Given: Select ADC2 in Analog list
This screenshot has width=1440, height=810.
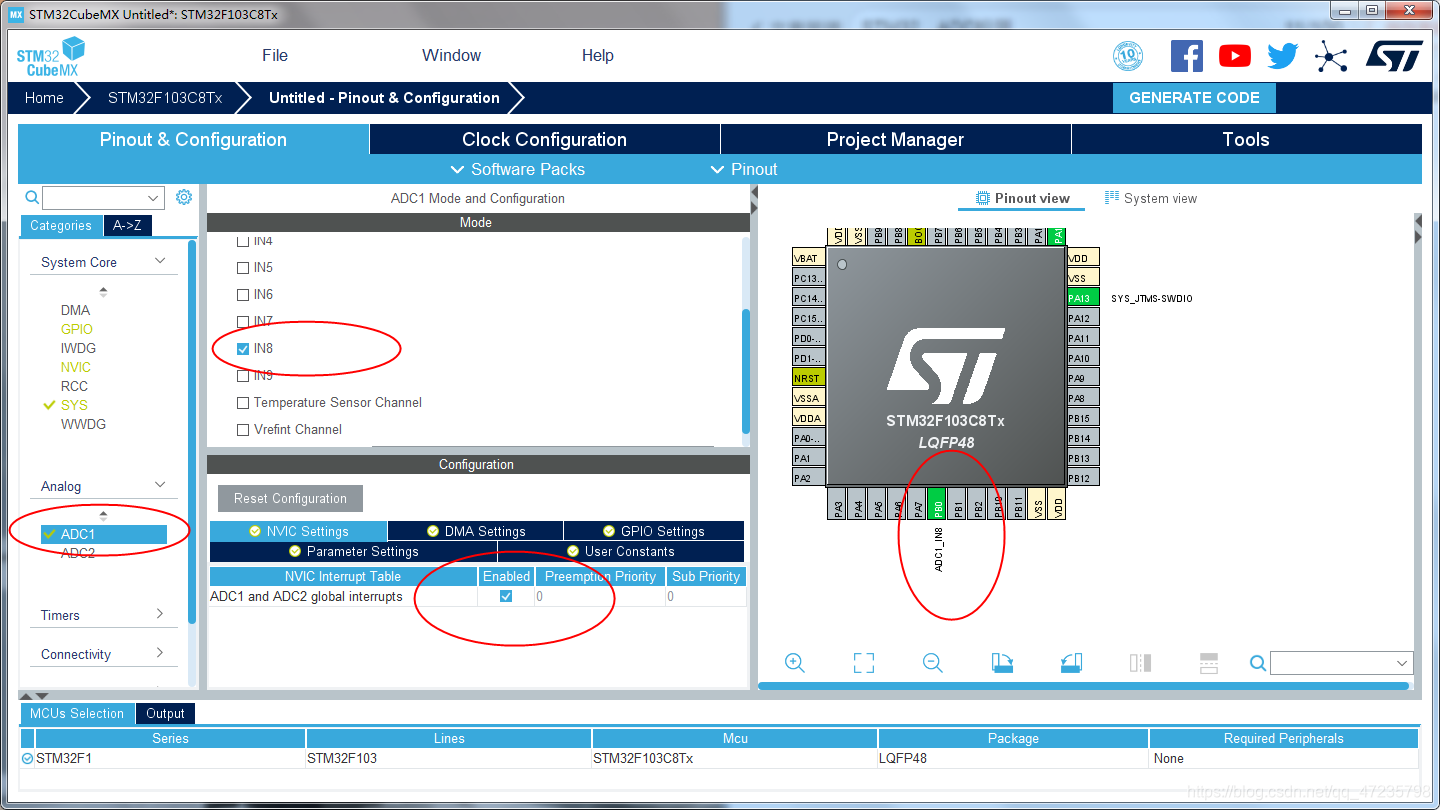Looking at the screenshot, I should point(78,553).
